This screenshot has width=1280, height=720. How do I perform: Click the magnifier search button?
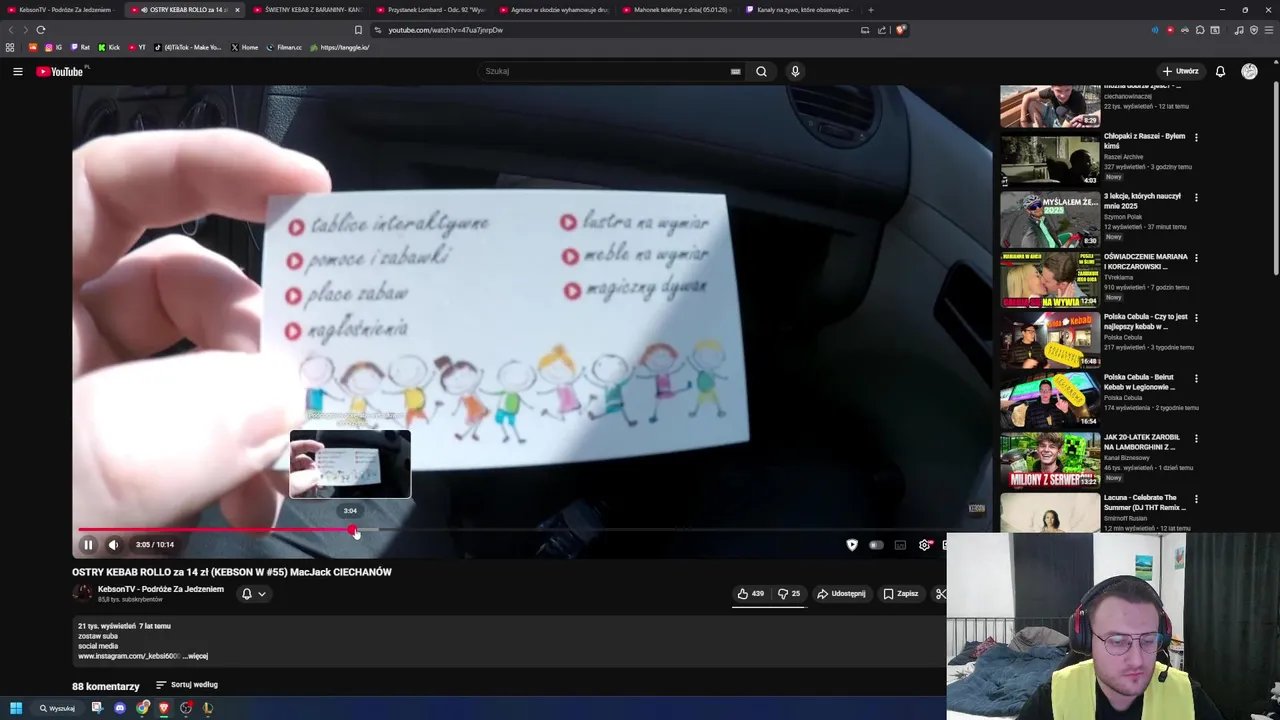coord(761,71)
